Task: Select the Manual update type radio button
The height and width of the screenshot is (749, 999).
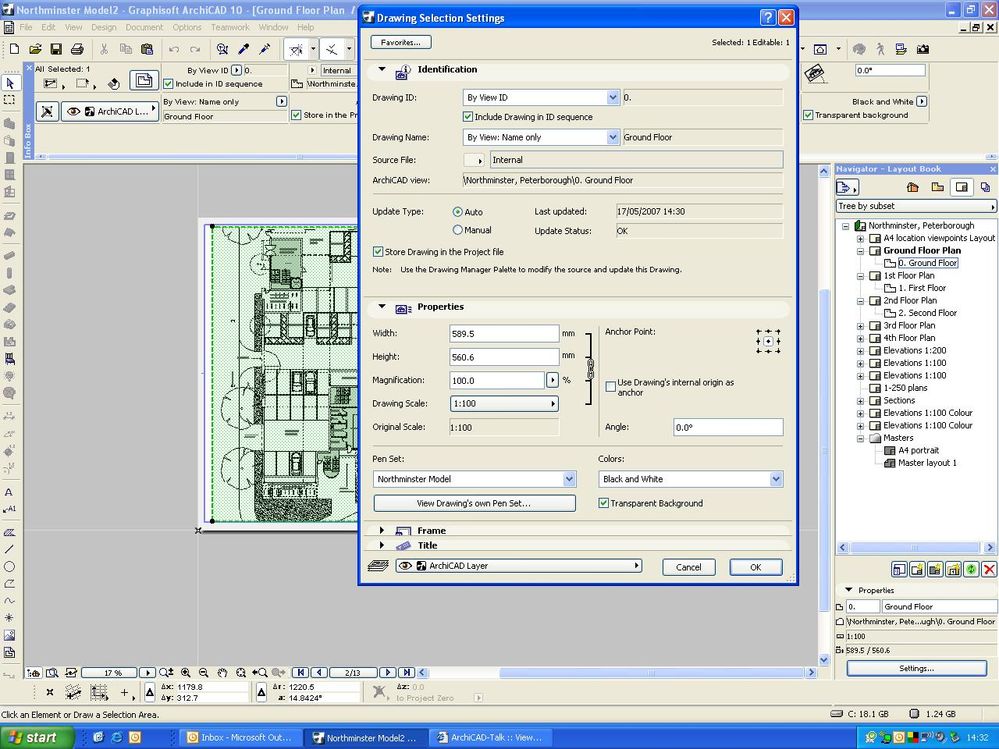Action: (x=458, y=230)
